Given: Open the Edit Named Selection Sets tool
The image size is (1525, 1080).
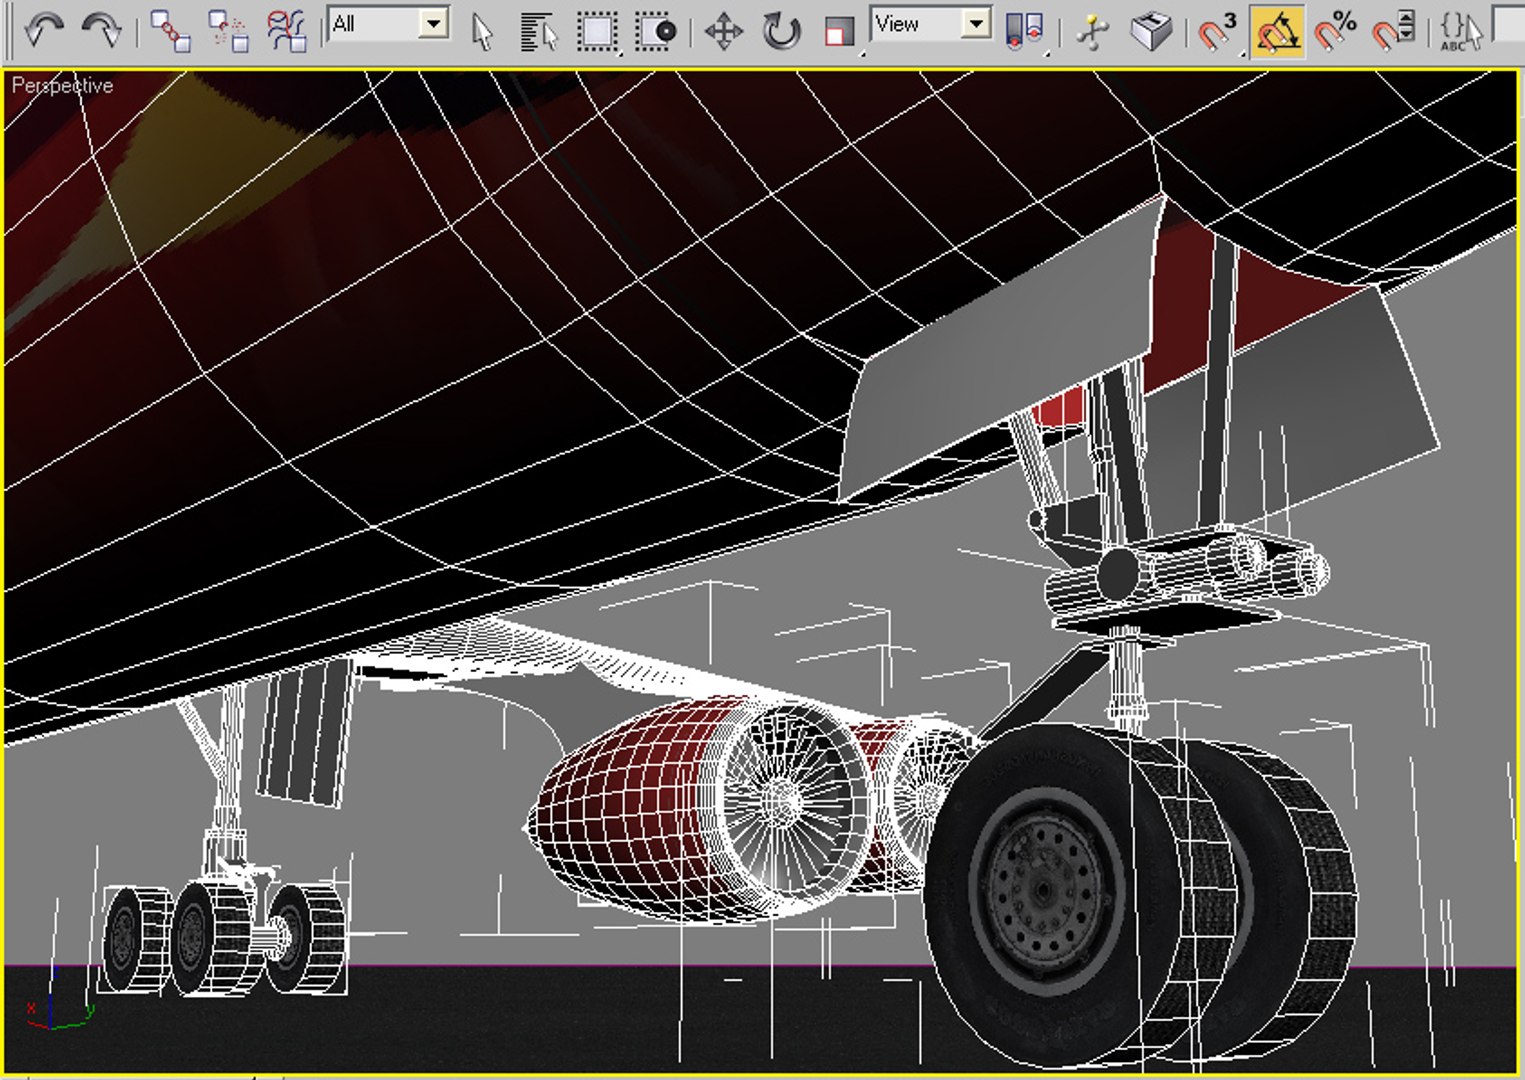Looking at the screenshot, I should pos(1462,31).
